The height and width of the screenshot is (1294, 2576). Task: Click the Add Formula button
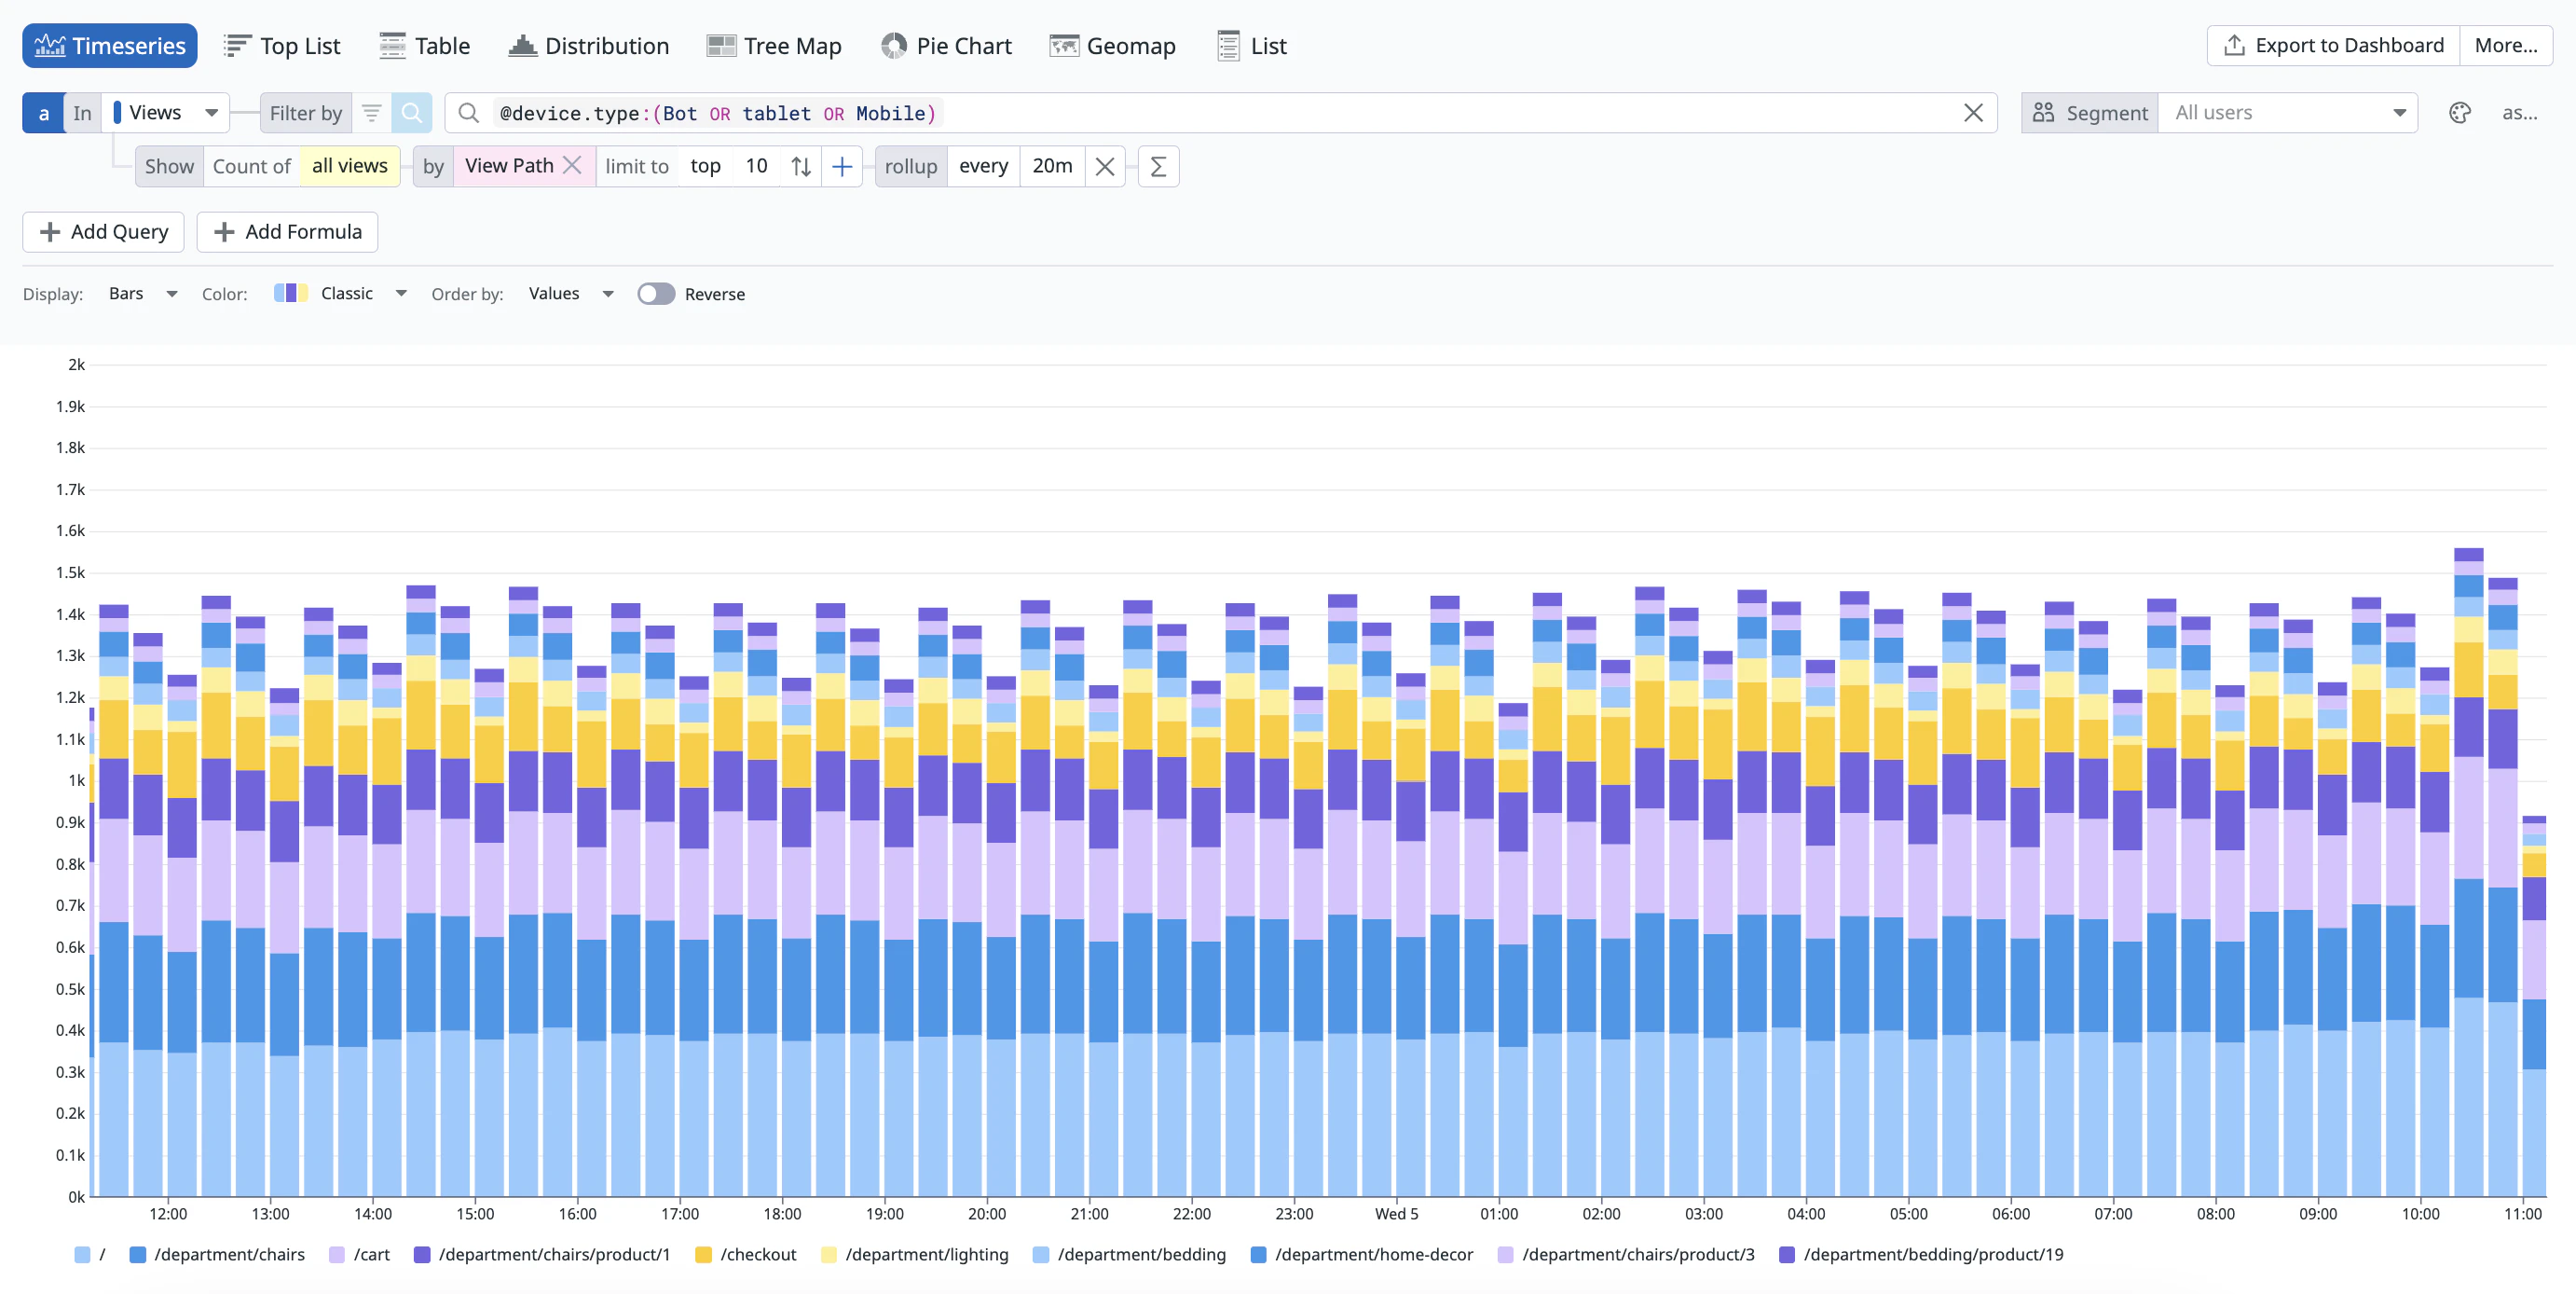[287, 232]
